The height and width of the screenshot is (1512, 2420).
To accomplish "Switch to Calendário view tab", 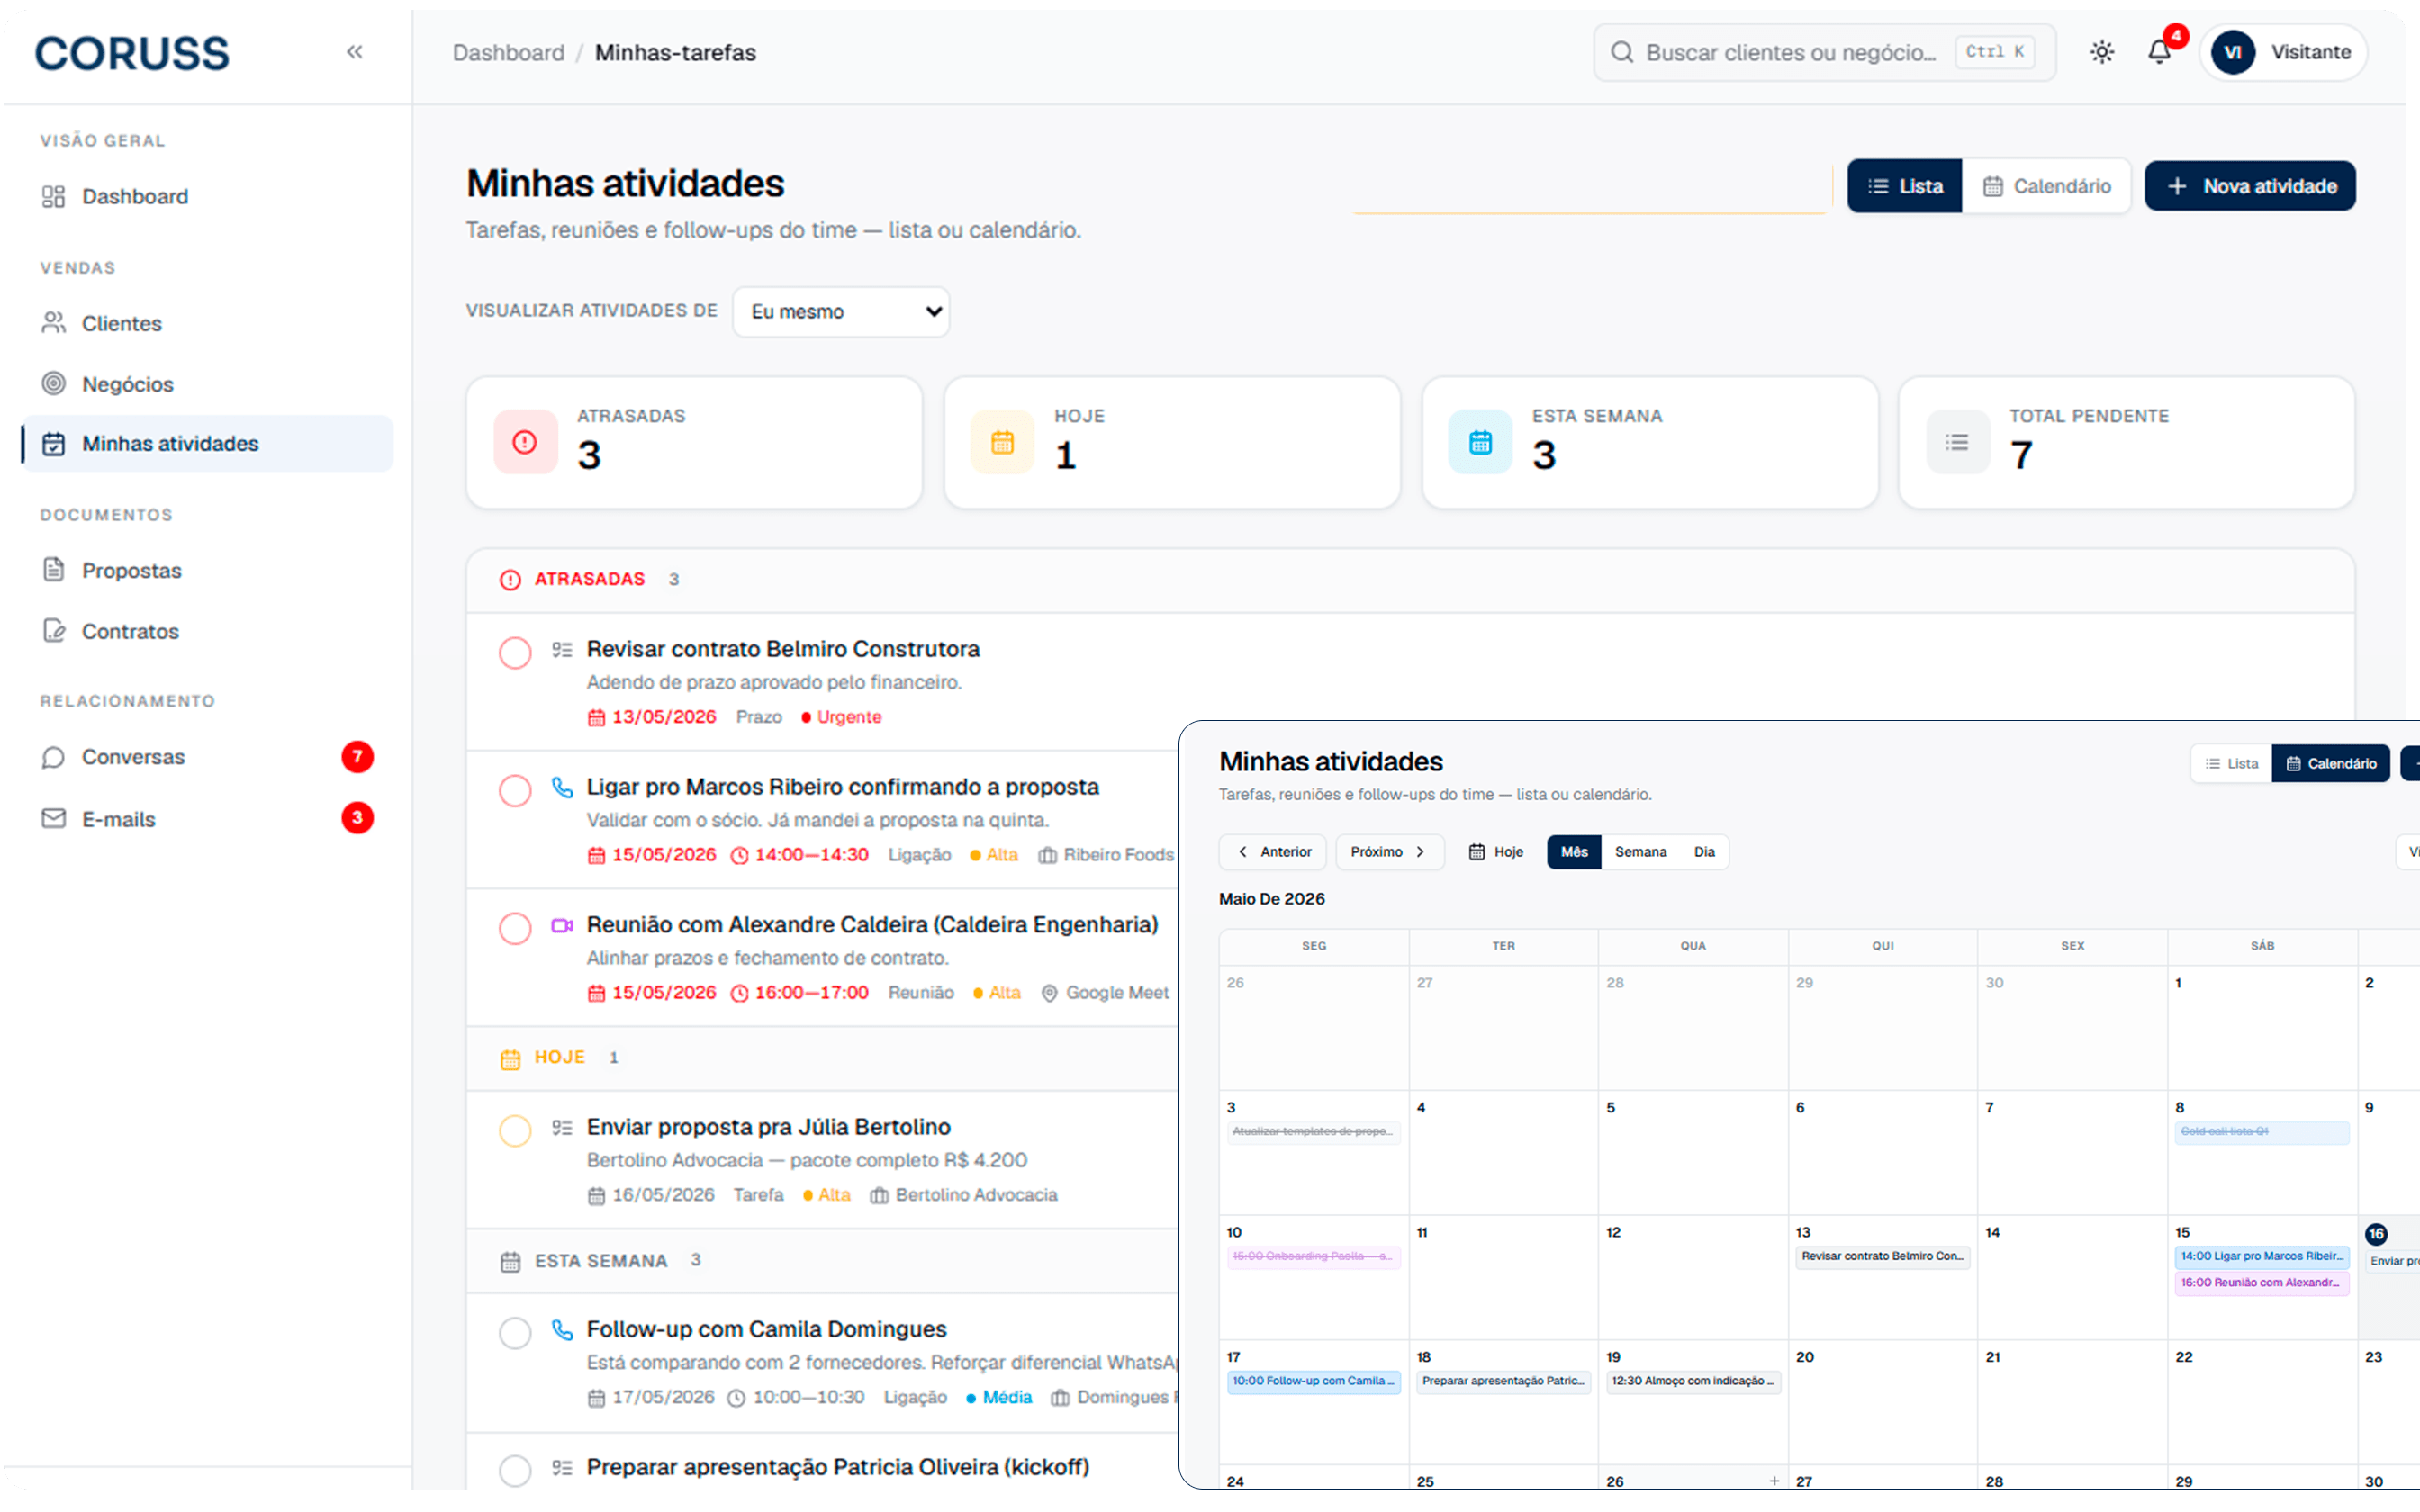I will pyautogui.click(x=2046, y=186).
